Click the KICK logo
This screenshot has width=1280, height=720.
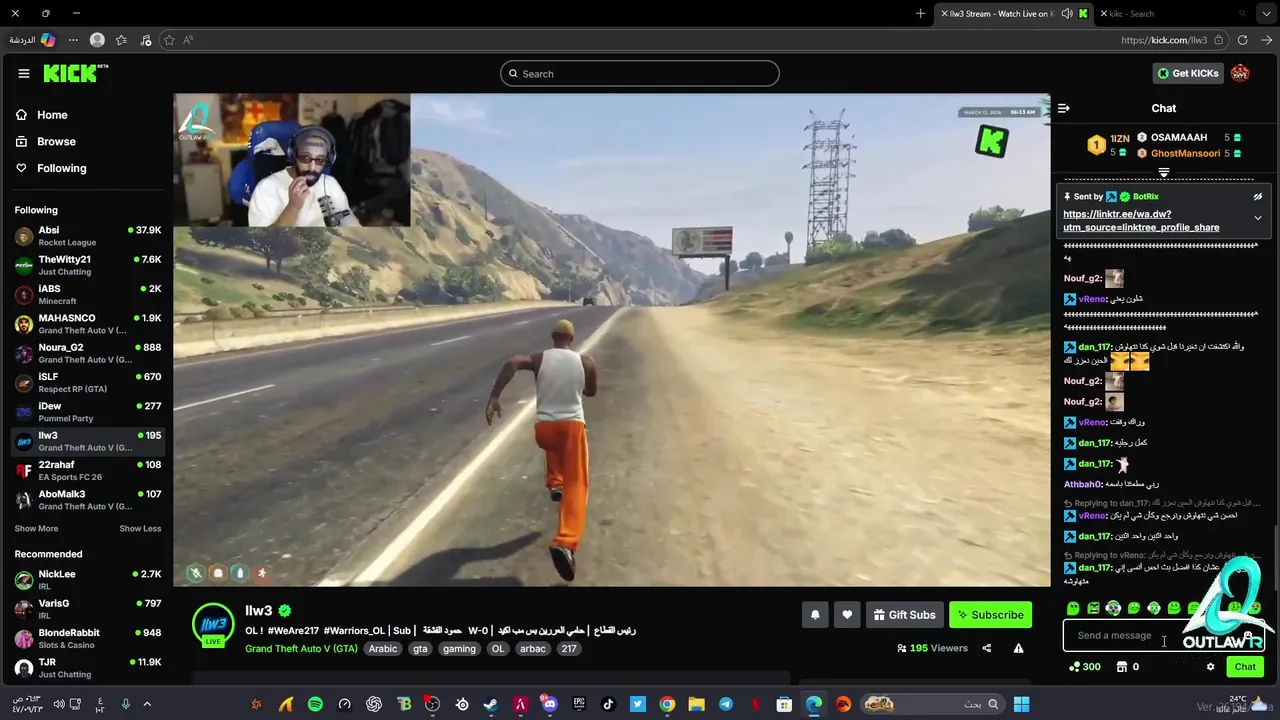click(x=75, y=73)
